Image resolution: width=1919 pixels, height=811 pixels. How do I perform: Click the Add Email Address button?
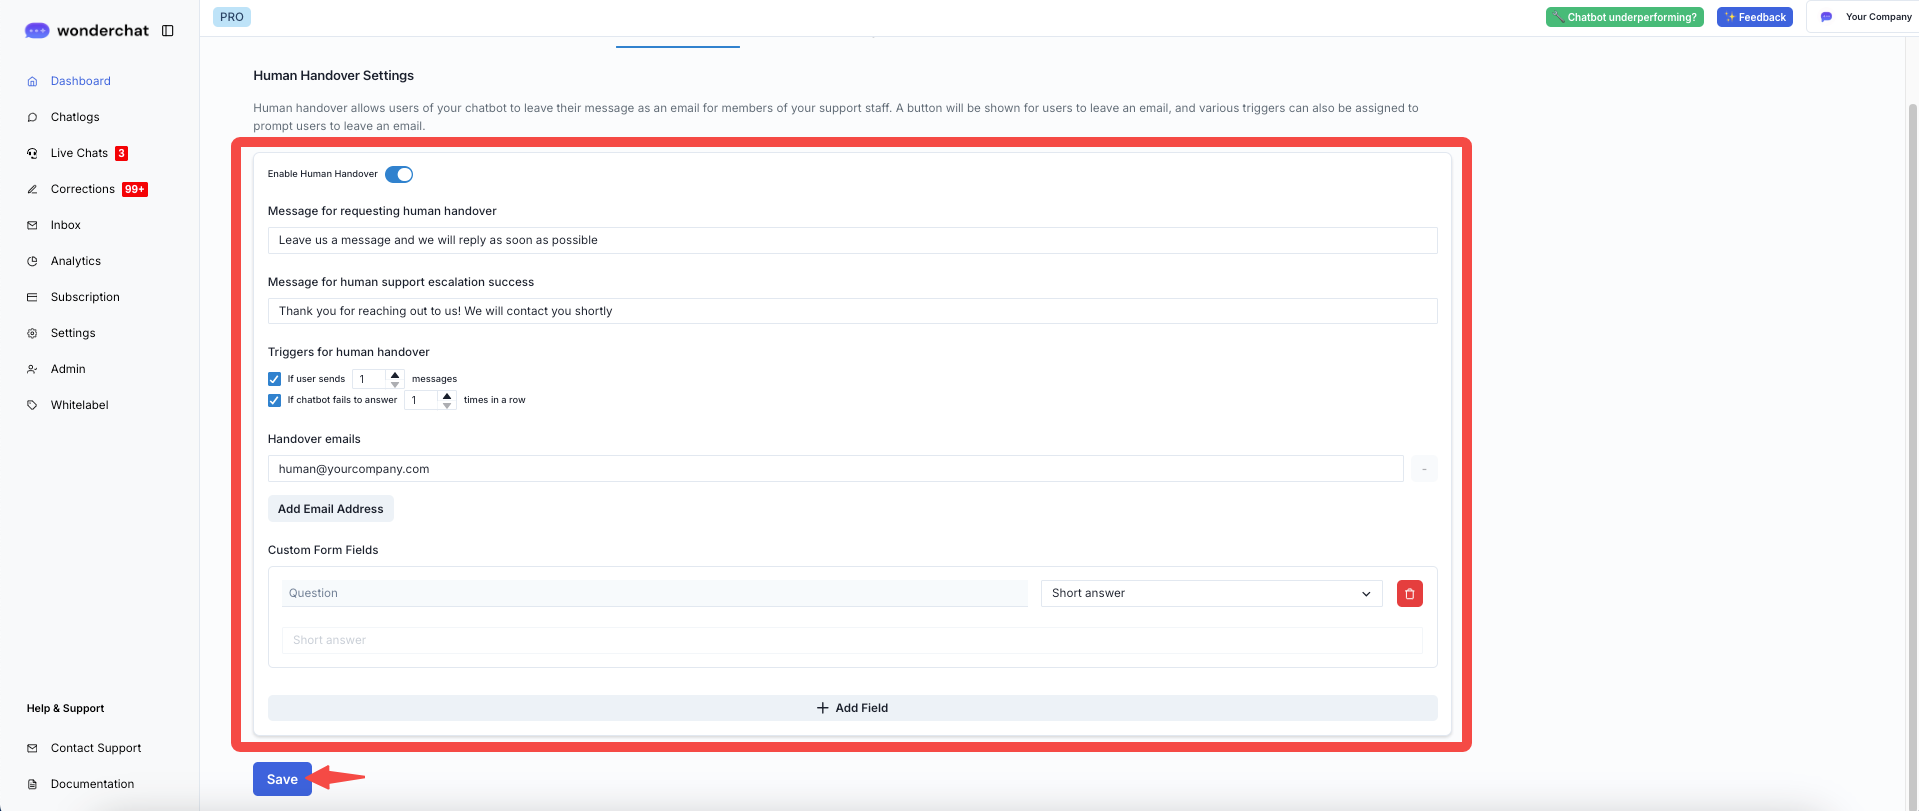330,509
